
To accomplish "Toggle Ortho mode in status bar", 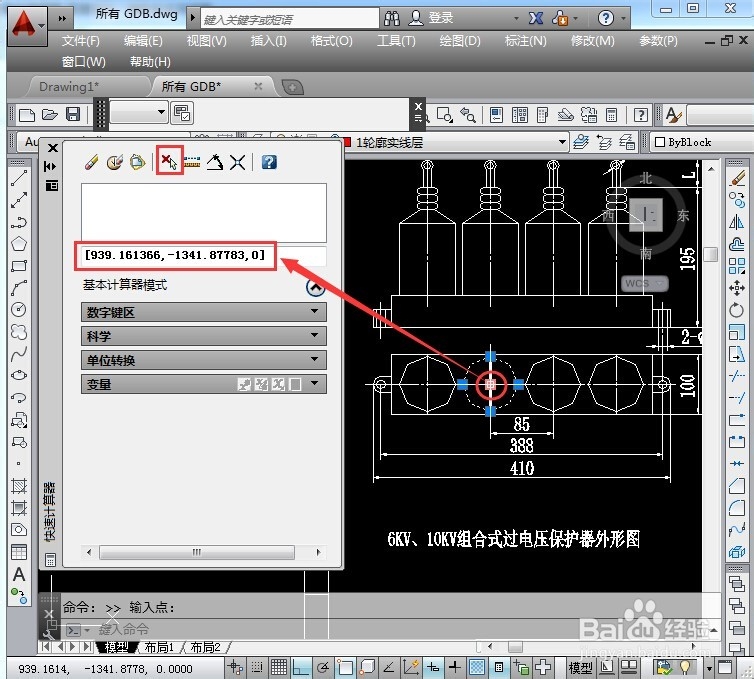I will pyautogui.click(x=302, y=667).
